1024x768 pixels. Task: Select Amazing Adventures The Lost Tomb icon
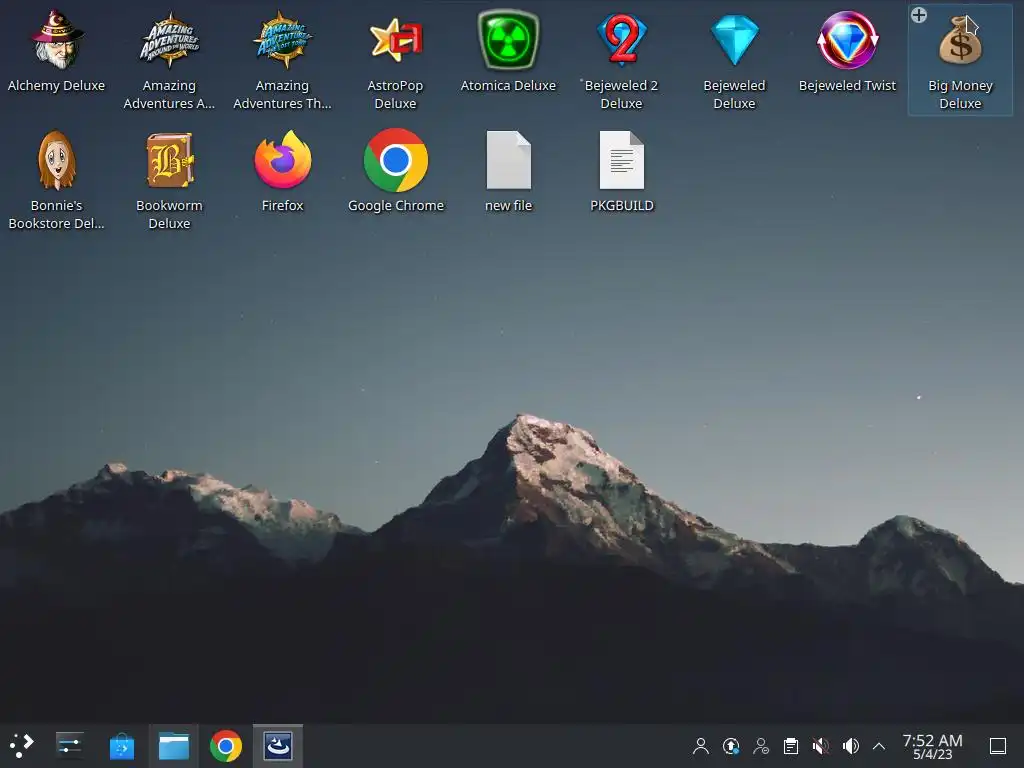tap(283, 40)
